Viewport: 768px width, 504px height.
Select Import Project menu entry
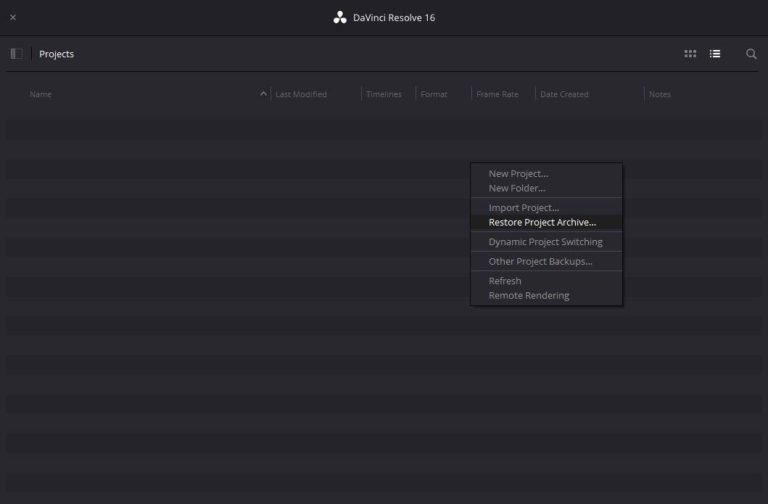pyautogui.click(x=523, y=208)
